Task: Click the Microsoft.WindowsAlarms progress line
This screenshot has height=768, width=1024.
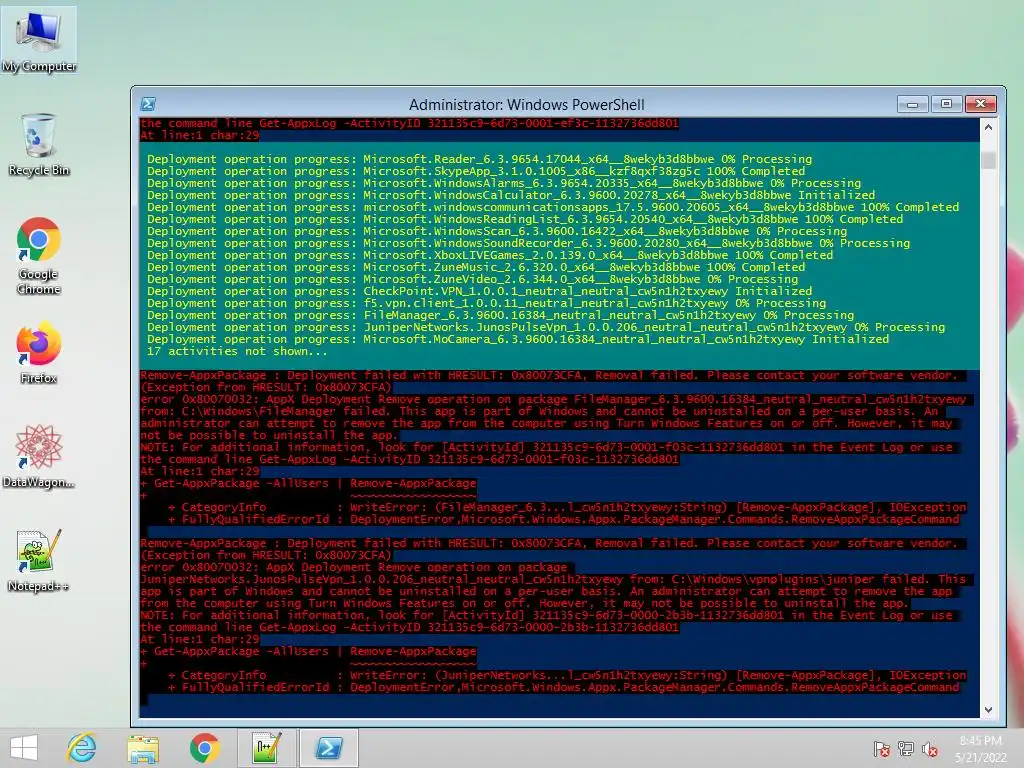Action: tap(504, 184)
